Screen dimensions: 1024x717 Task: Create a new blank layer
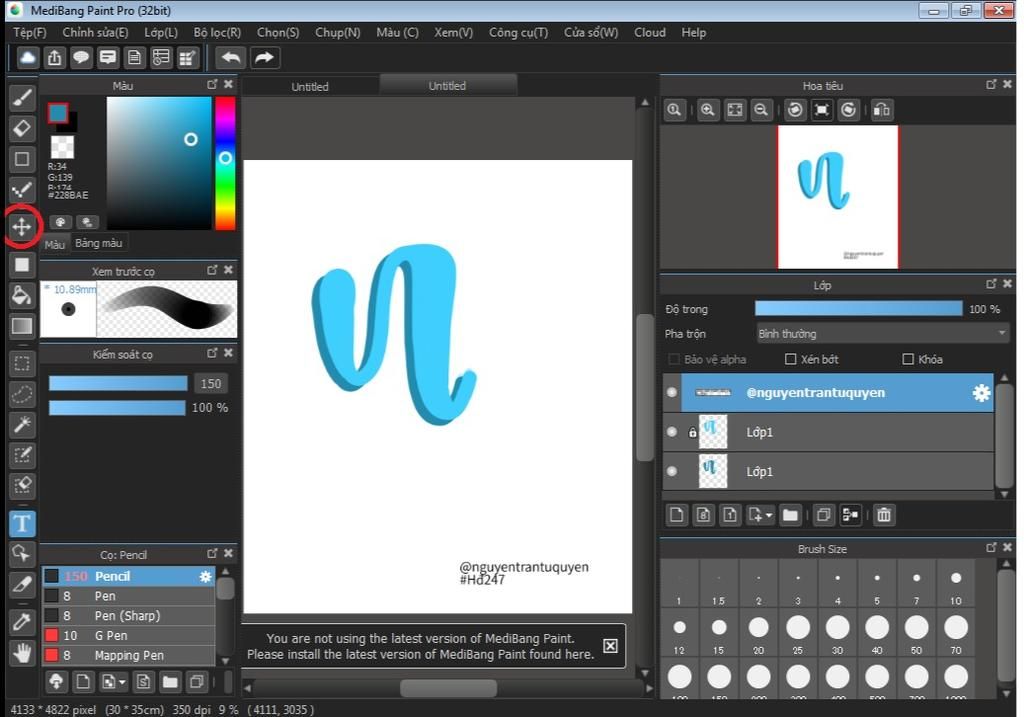677,515
